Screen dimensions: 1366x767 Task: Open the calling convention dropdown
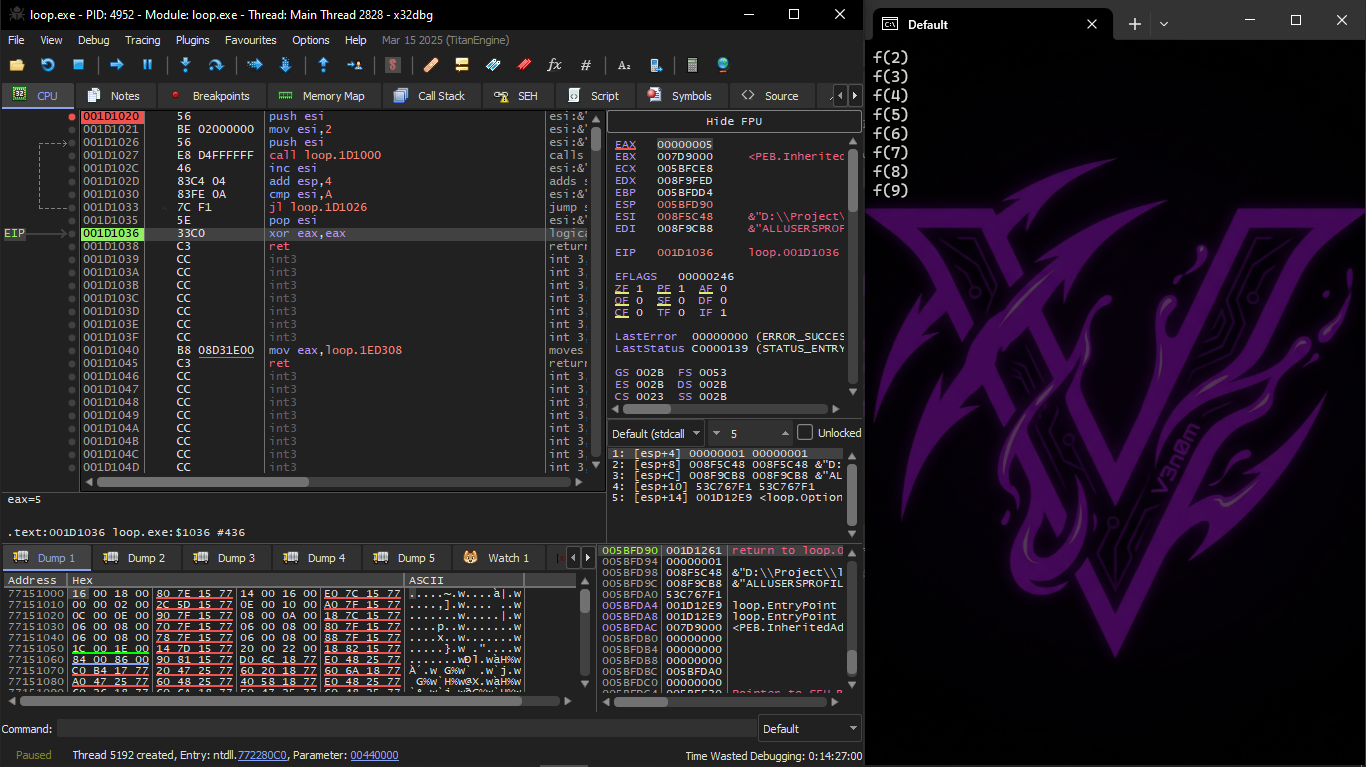click(655, 433)
